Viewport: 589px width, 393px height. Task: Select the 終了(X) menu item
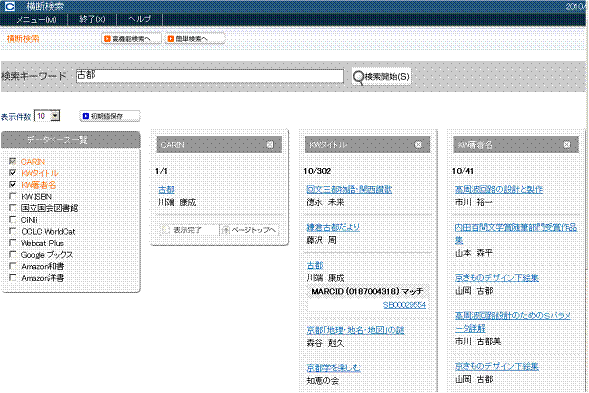92,19
